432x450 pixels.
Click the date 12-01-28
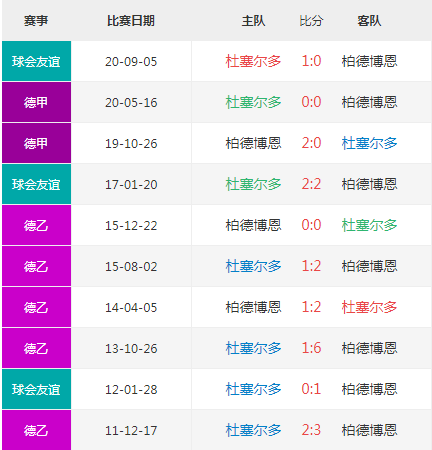(x=131, y=389)
